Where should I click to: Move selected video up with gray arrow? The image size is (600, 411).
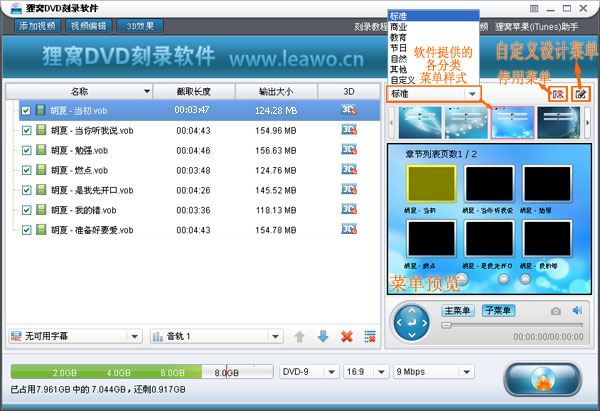click(299, 337)
